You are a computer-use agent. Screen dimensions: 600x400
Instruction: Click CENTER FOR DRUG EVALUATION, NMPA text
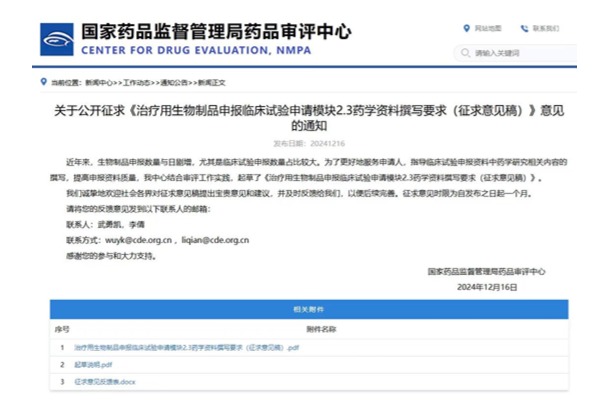pos(196,50)
